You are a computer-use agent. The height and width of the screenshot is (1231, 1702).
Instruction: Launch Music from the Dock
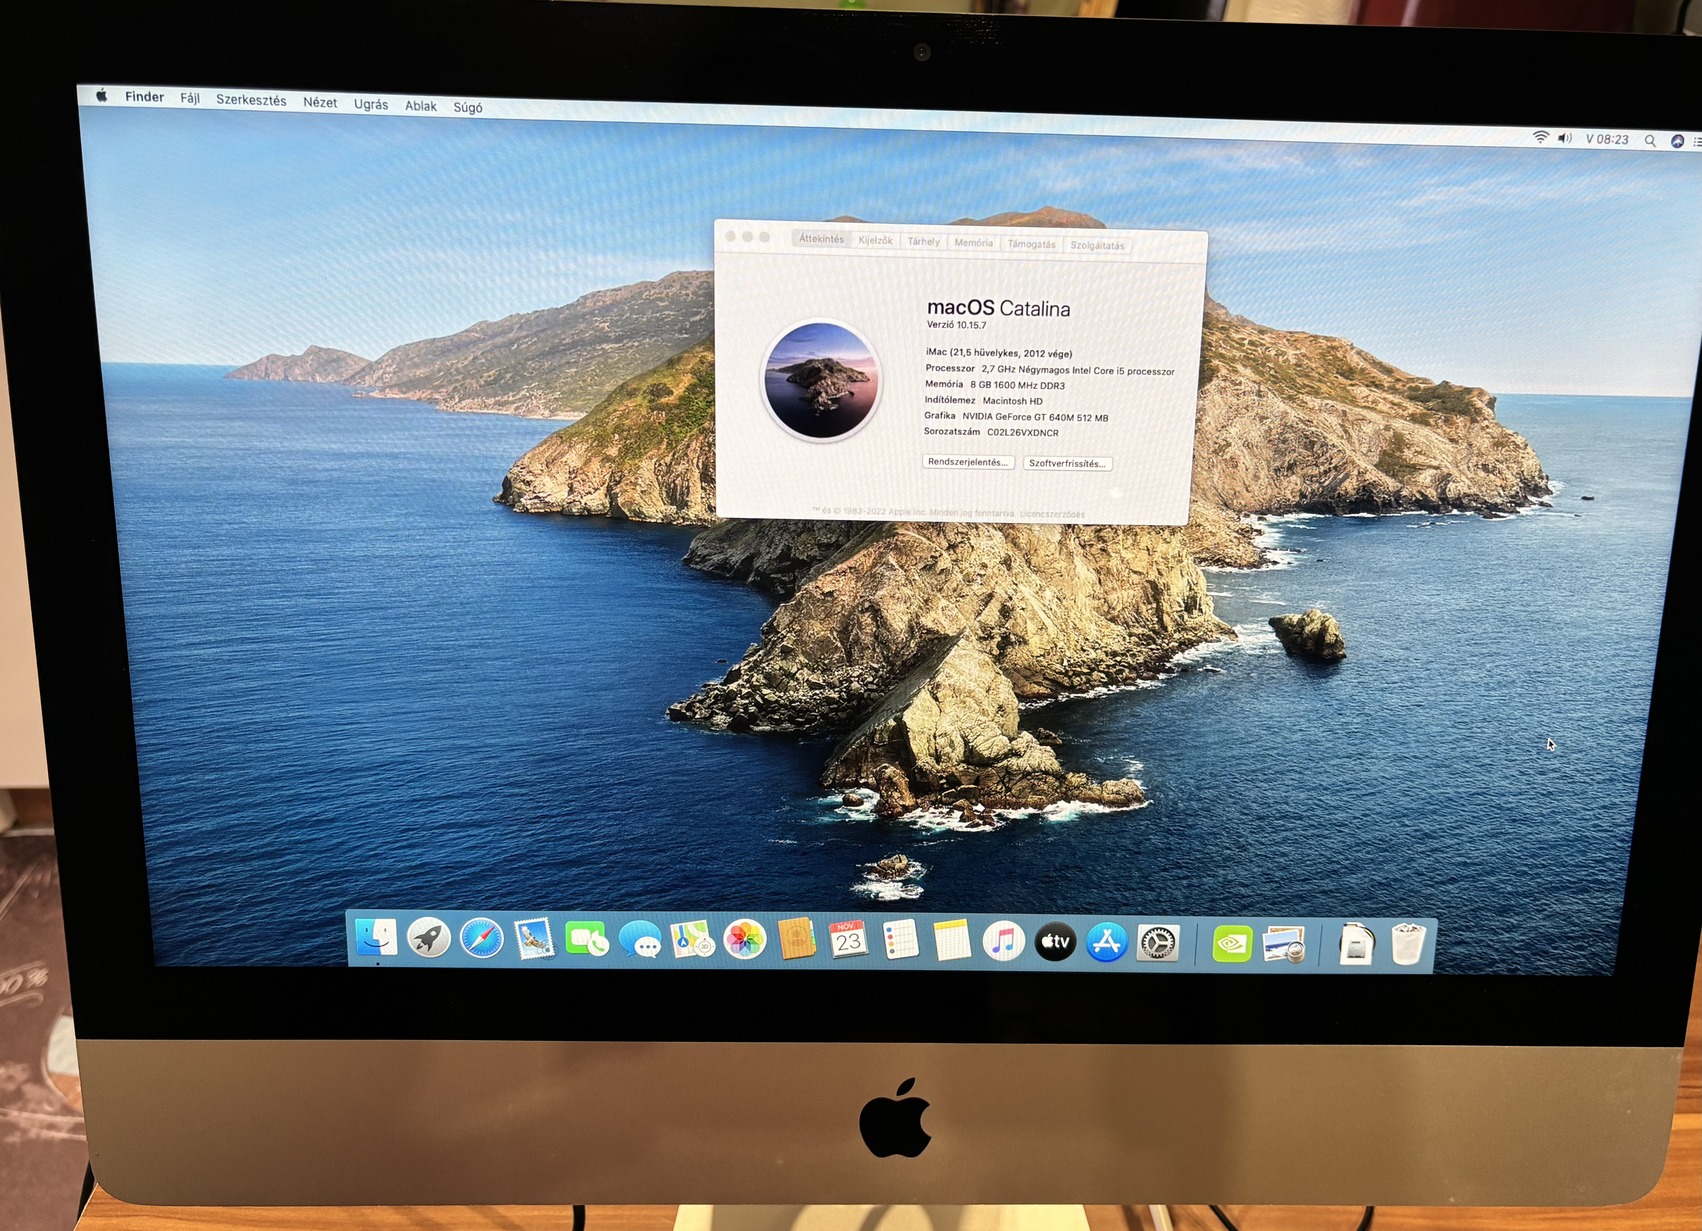point(1003,941)
